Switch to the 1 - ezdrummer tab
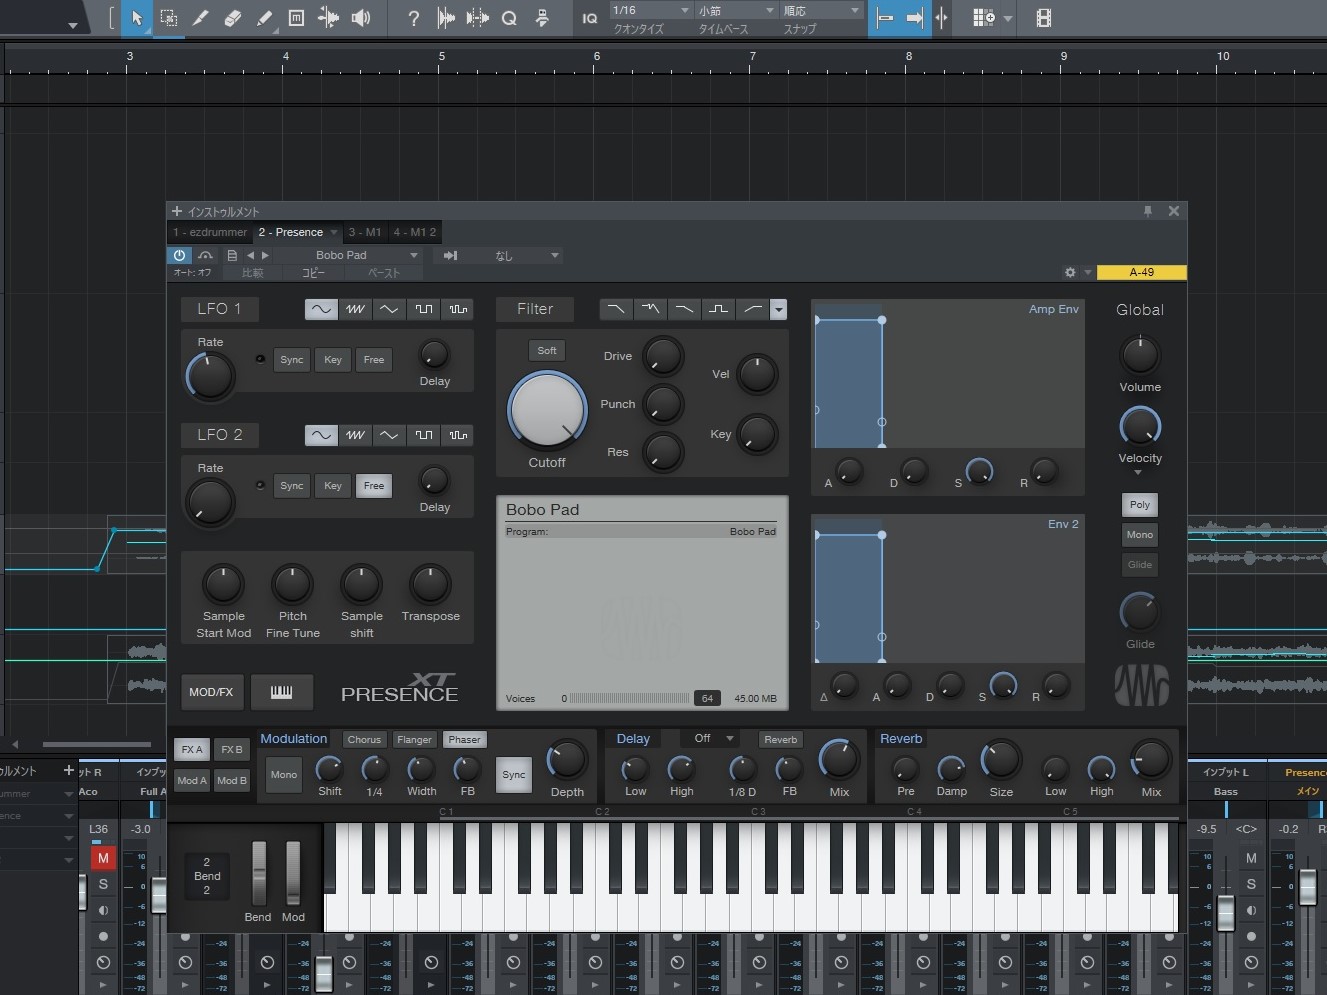 click(x=210, y=232)
